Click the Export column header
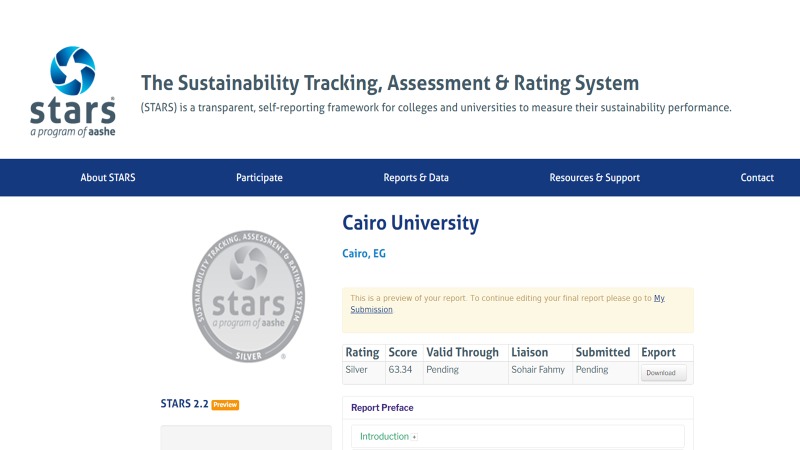 pos(658,353)
